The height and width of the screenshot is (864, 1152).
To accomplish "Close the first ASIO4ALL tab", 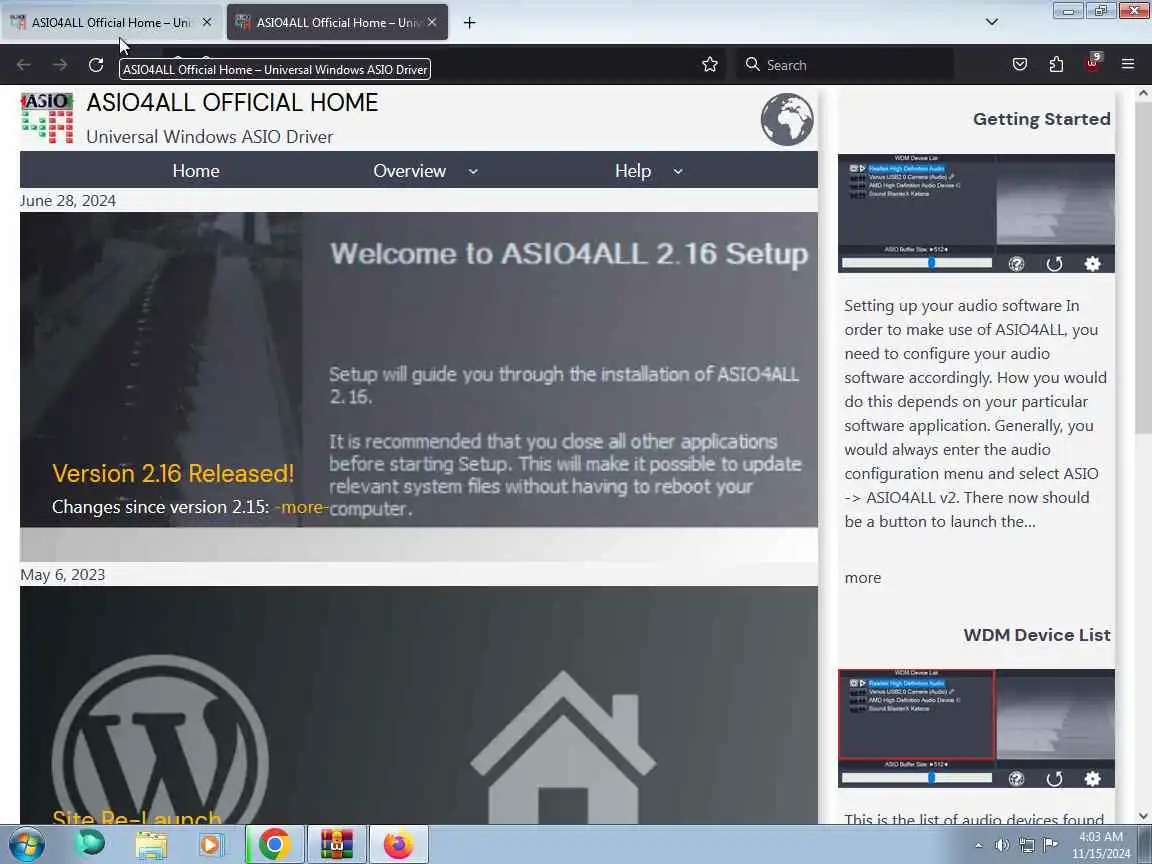I will pyautogui.click(x=207, y=22).
